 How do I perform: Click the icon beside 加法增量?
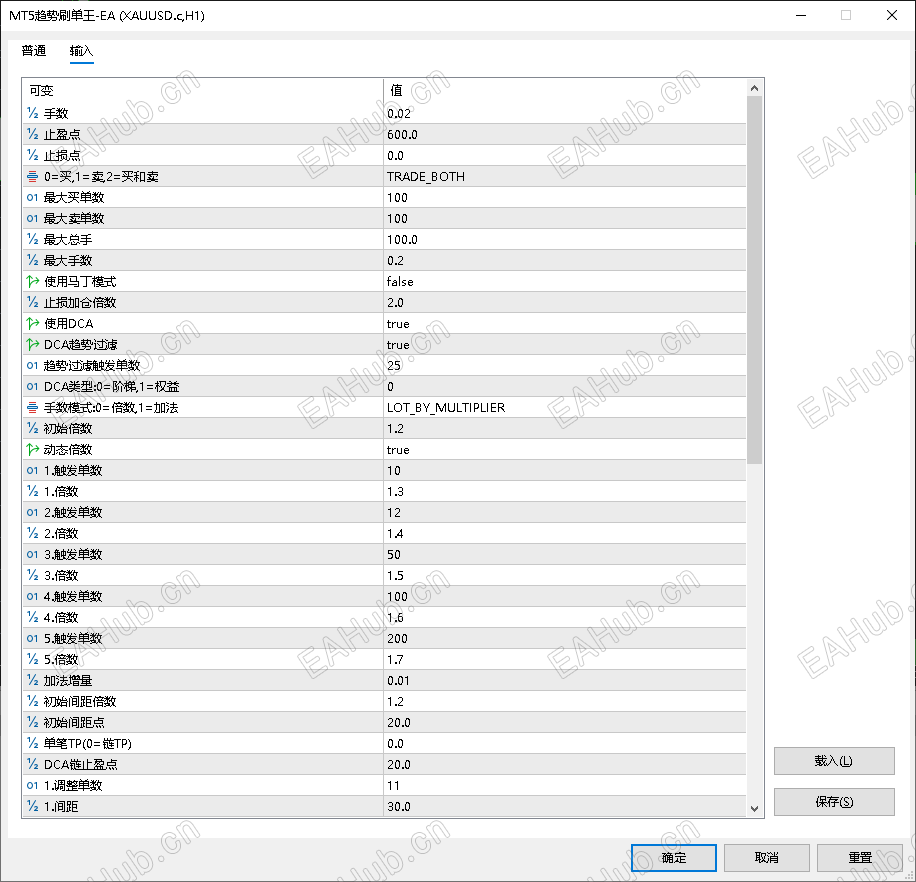[x=33, y=680]
